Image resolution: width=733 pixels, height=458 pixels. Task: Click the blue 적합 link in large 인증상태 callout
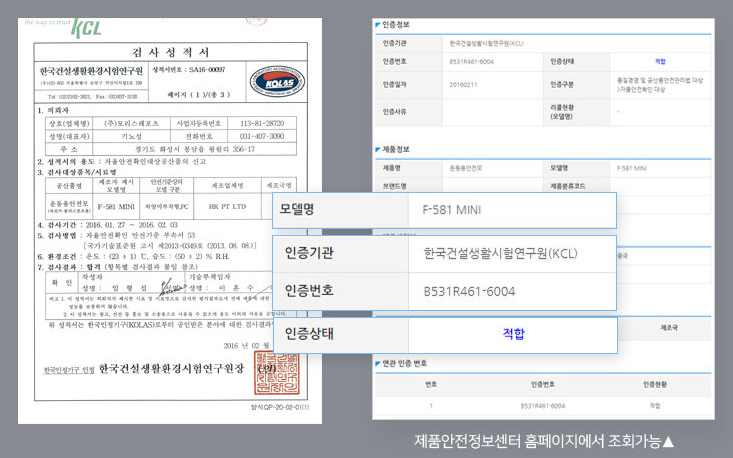[513, 334]
